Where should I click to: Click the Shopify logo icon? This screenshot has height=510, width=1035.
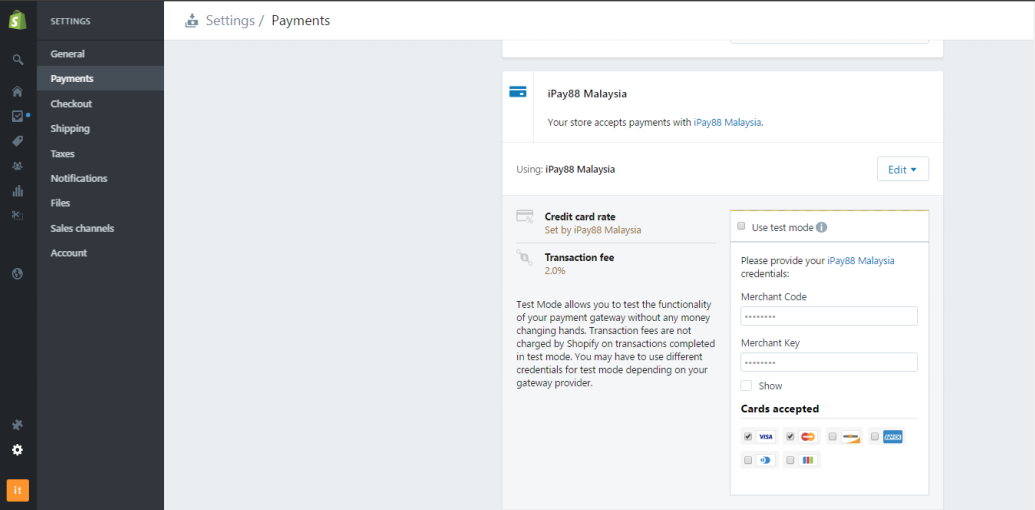(17, 20)
